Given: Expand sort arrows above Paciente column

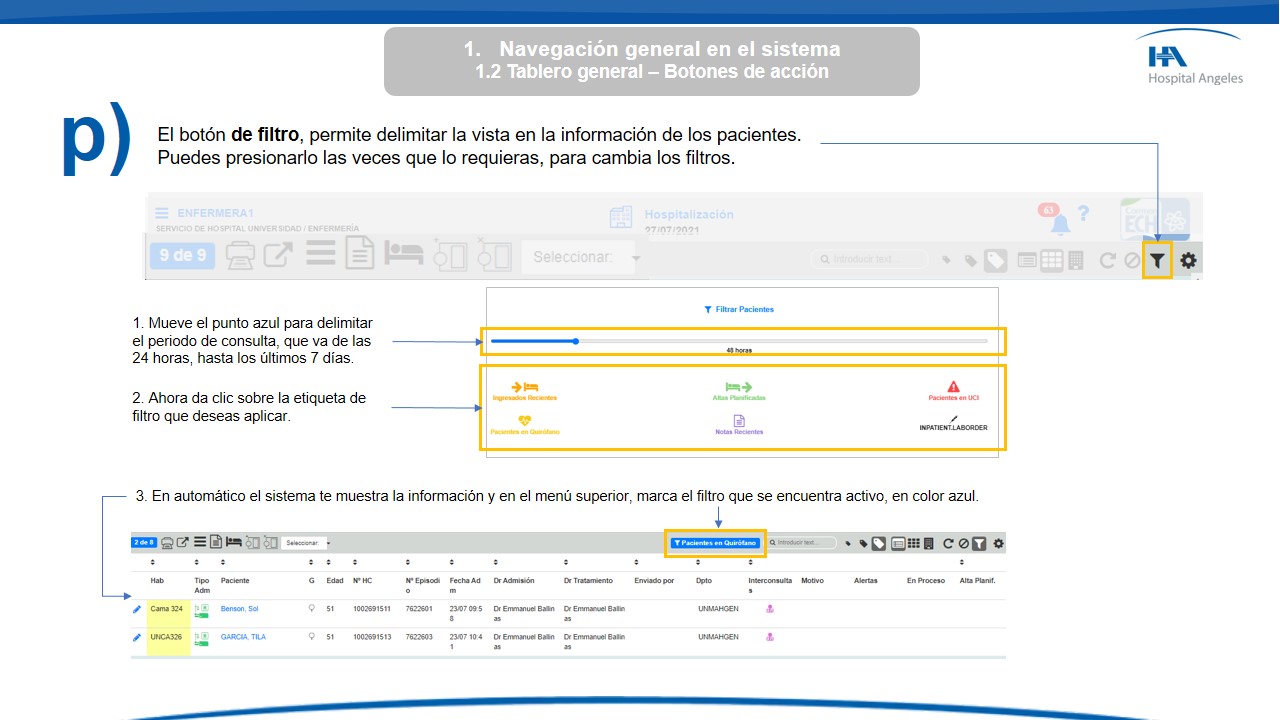Looking at the screenshot, I should click(x=224, y=563).
